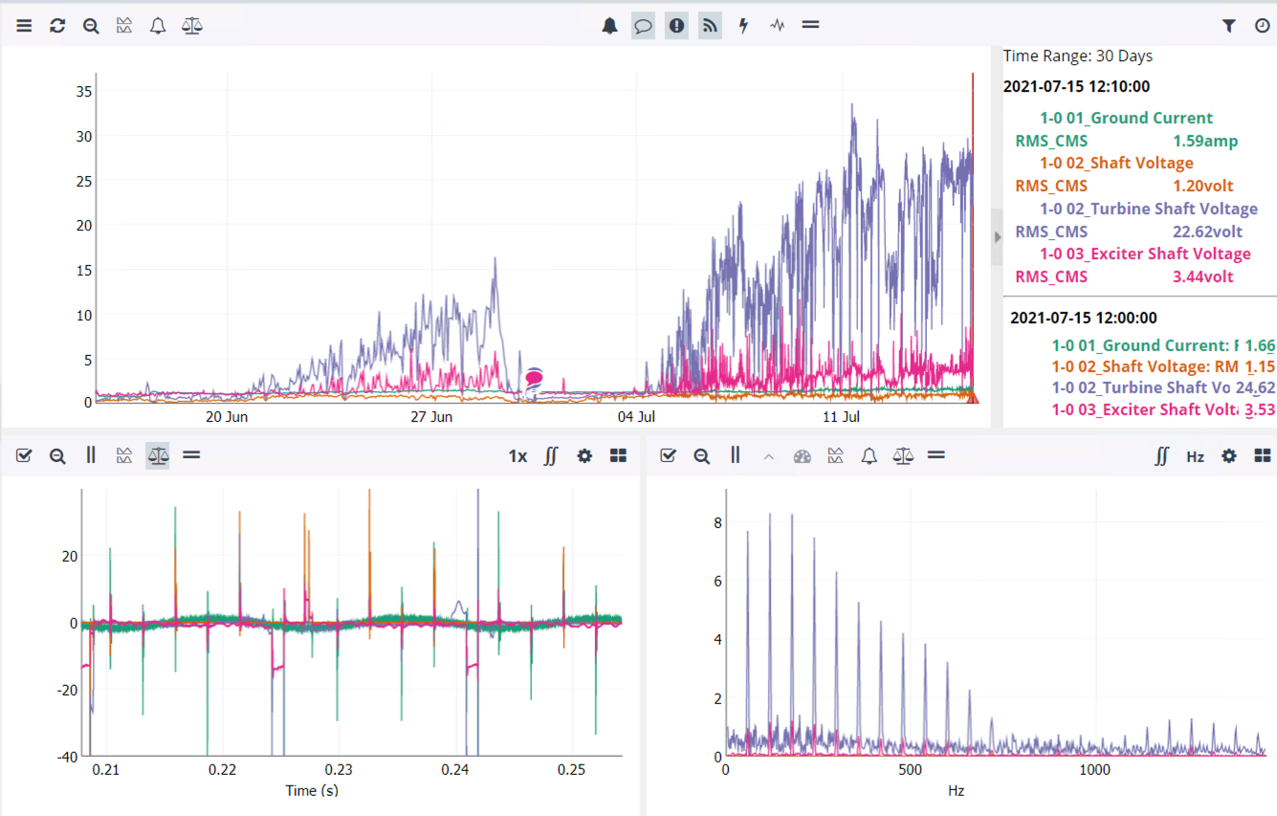
Task: Expand the chevron in spectrum toolbar
Action: pyautogui.click(x=768, y=456)
